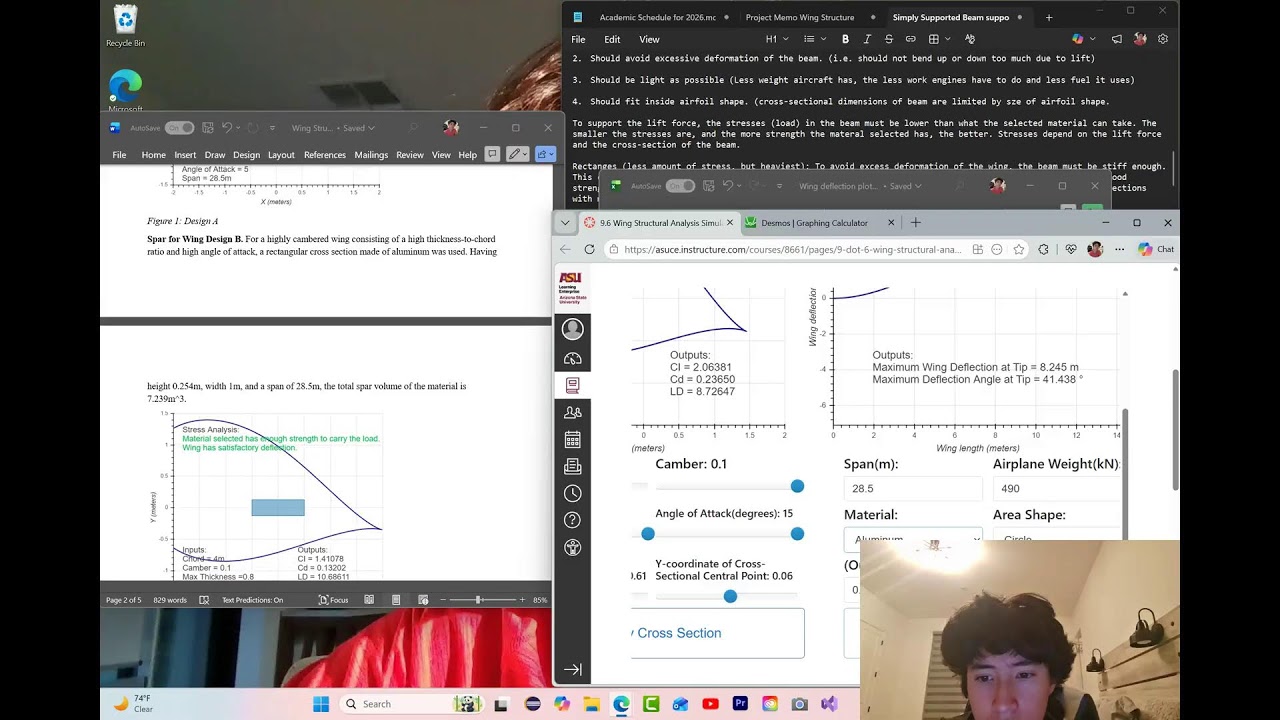Click clear formatting icon in notes editor

click(x=969, y=39)
